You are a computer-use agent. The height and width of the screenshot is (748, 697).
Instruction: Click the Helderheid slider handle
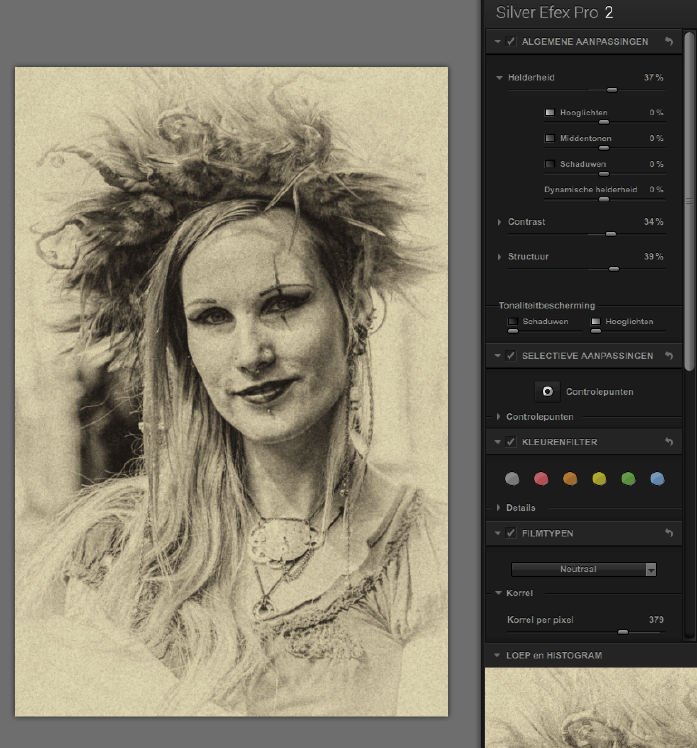(x=612, y=90)
